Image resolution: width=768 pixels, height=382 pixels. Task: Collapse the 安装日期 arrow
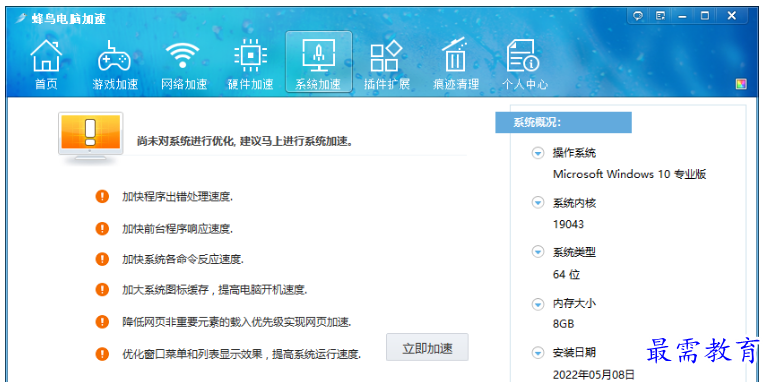pos(538,353)
